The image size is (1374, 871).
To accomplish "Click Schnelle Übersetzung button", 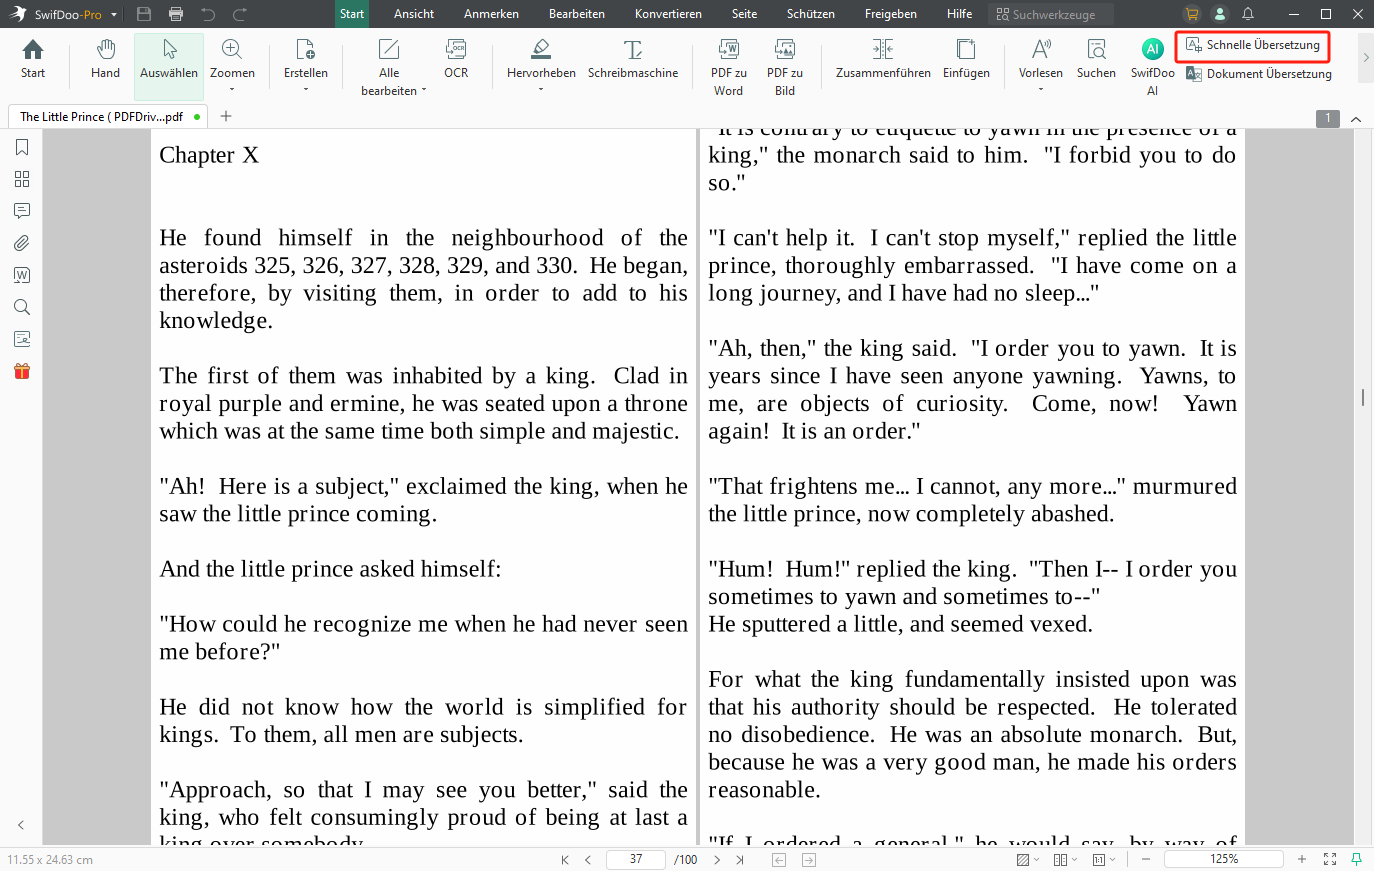I will [x=1252, y=45].
